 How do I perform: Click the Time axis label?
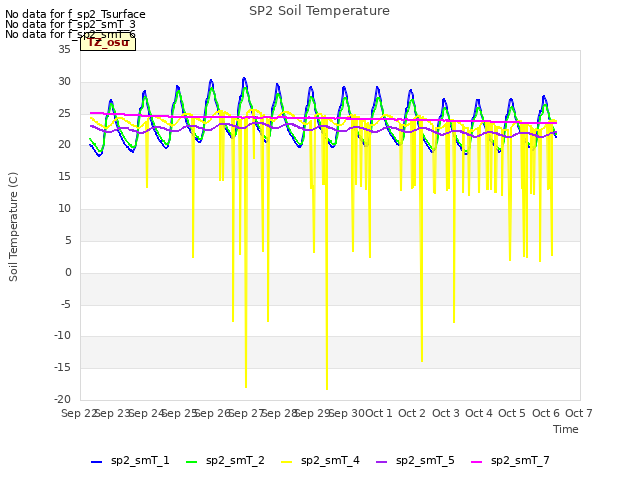[x=566, y=429]
